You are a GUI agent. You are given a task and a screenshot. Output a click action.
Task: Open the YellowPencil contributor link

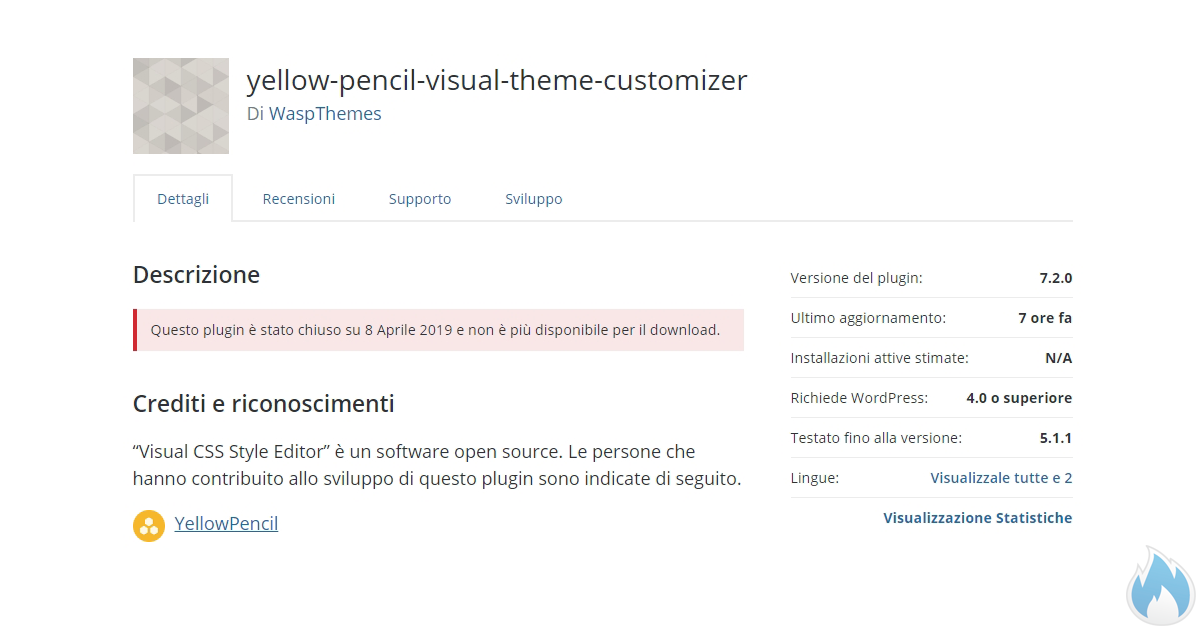point(226,523)
